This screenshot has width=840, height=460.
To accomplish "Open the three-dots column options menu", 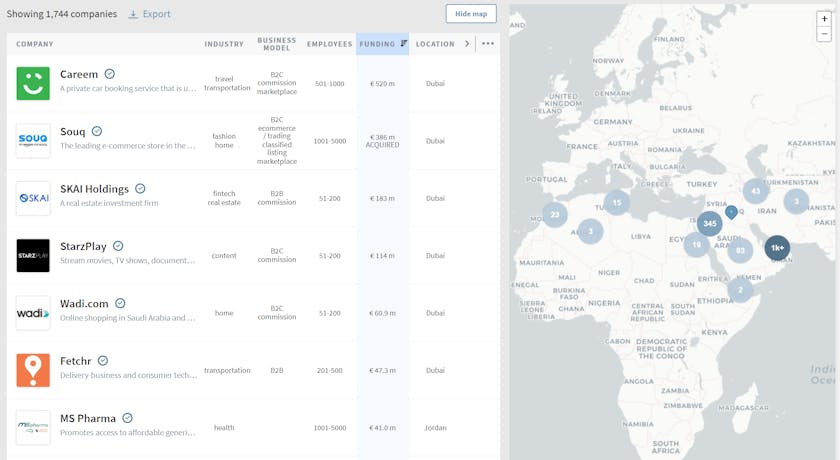I will (x=488, y=44).
